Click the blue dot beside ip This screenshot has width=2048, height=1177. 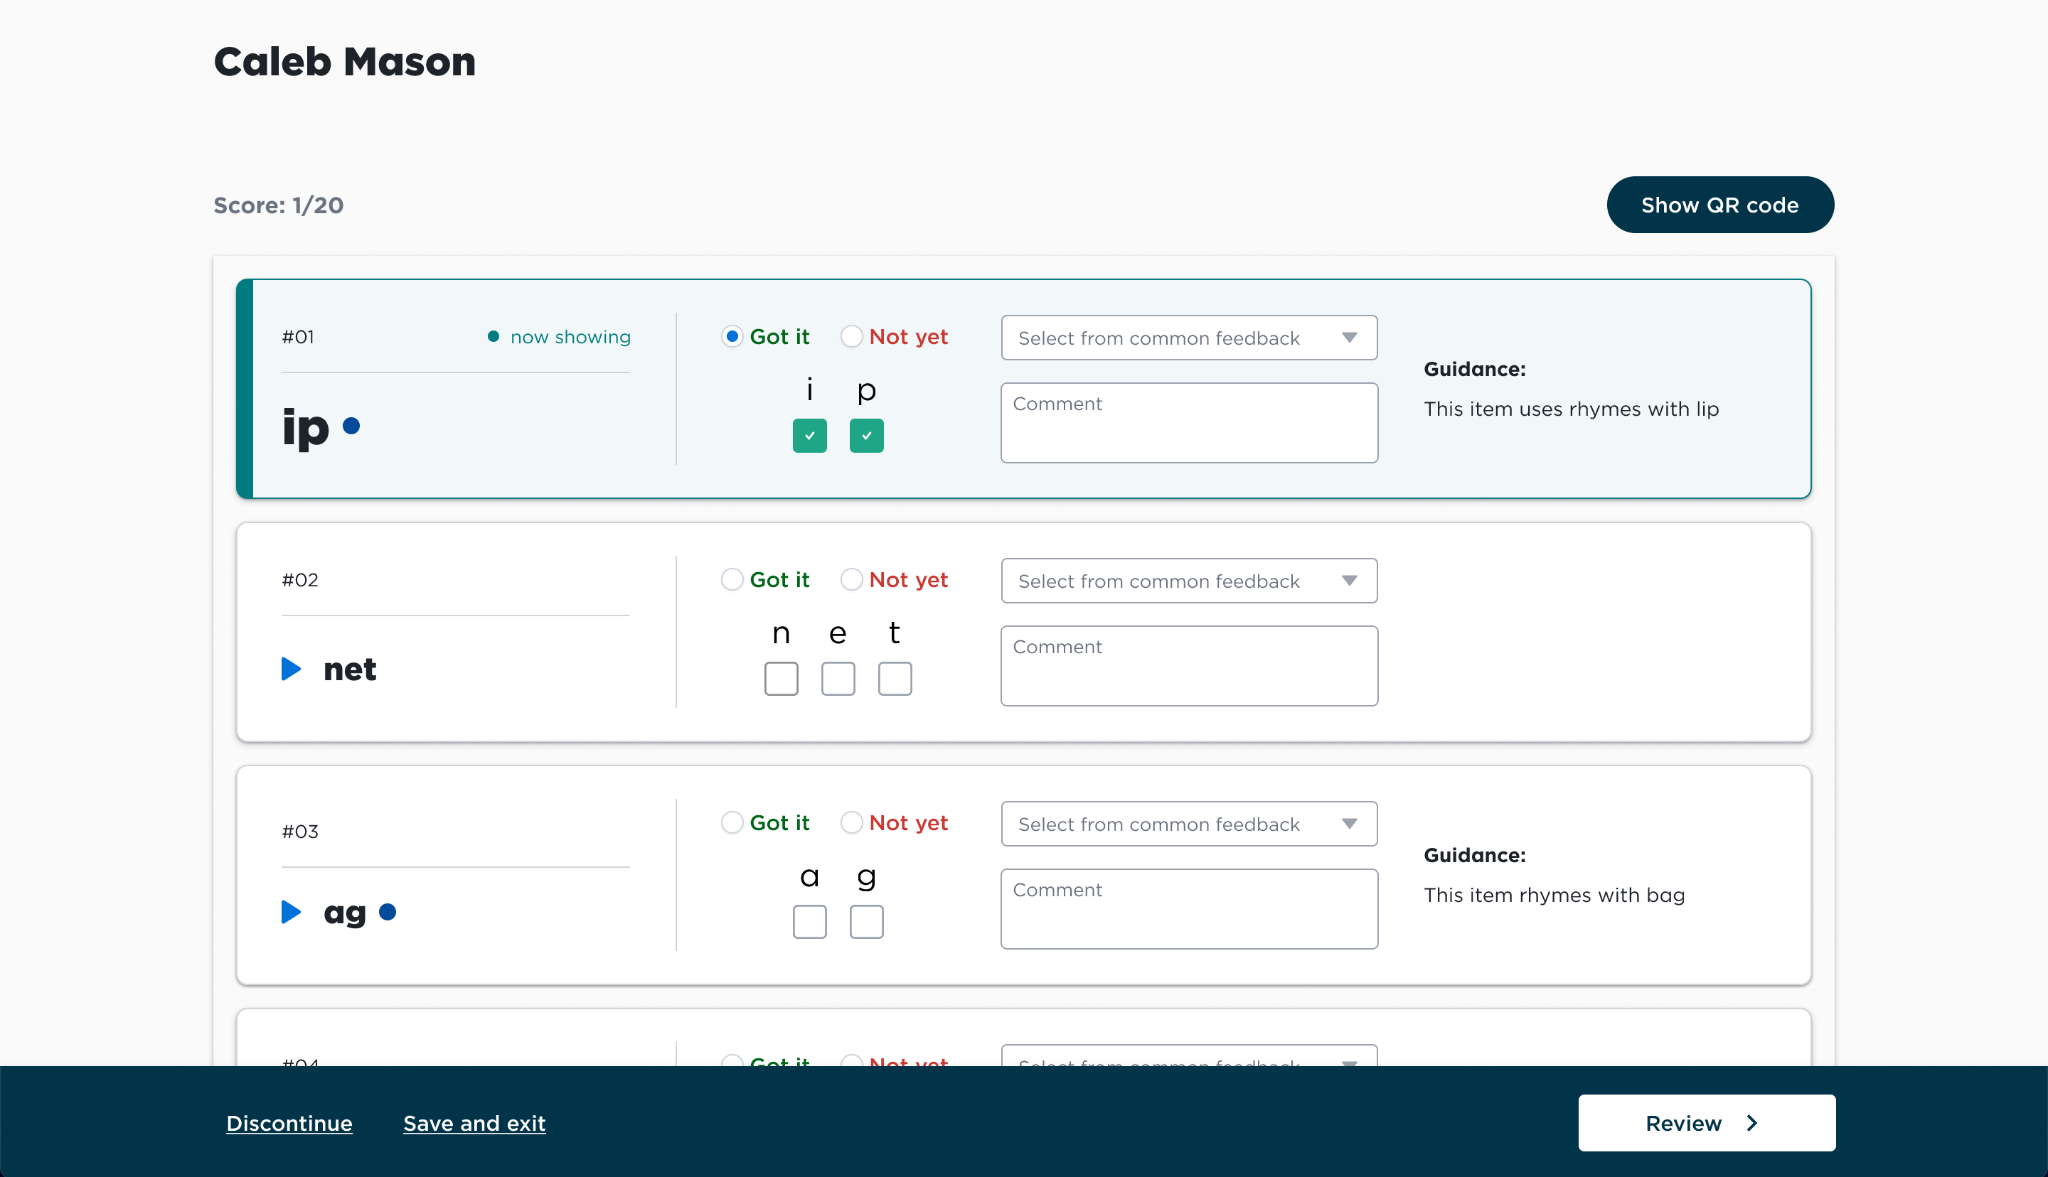[x=351, y=426]
